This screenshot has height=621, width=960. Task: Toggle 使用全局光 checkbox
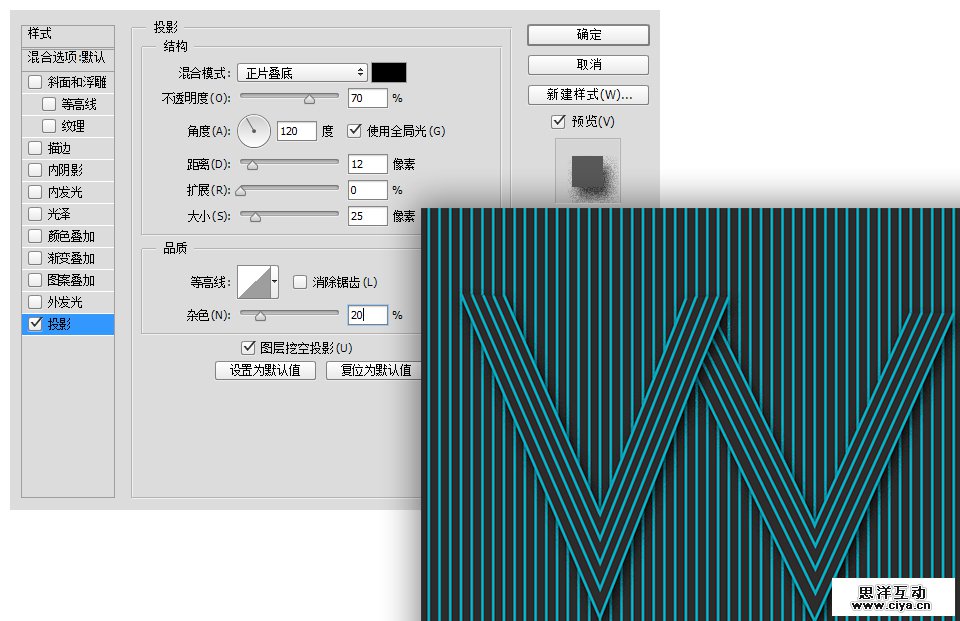354,131
